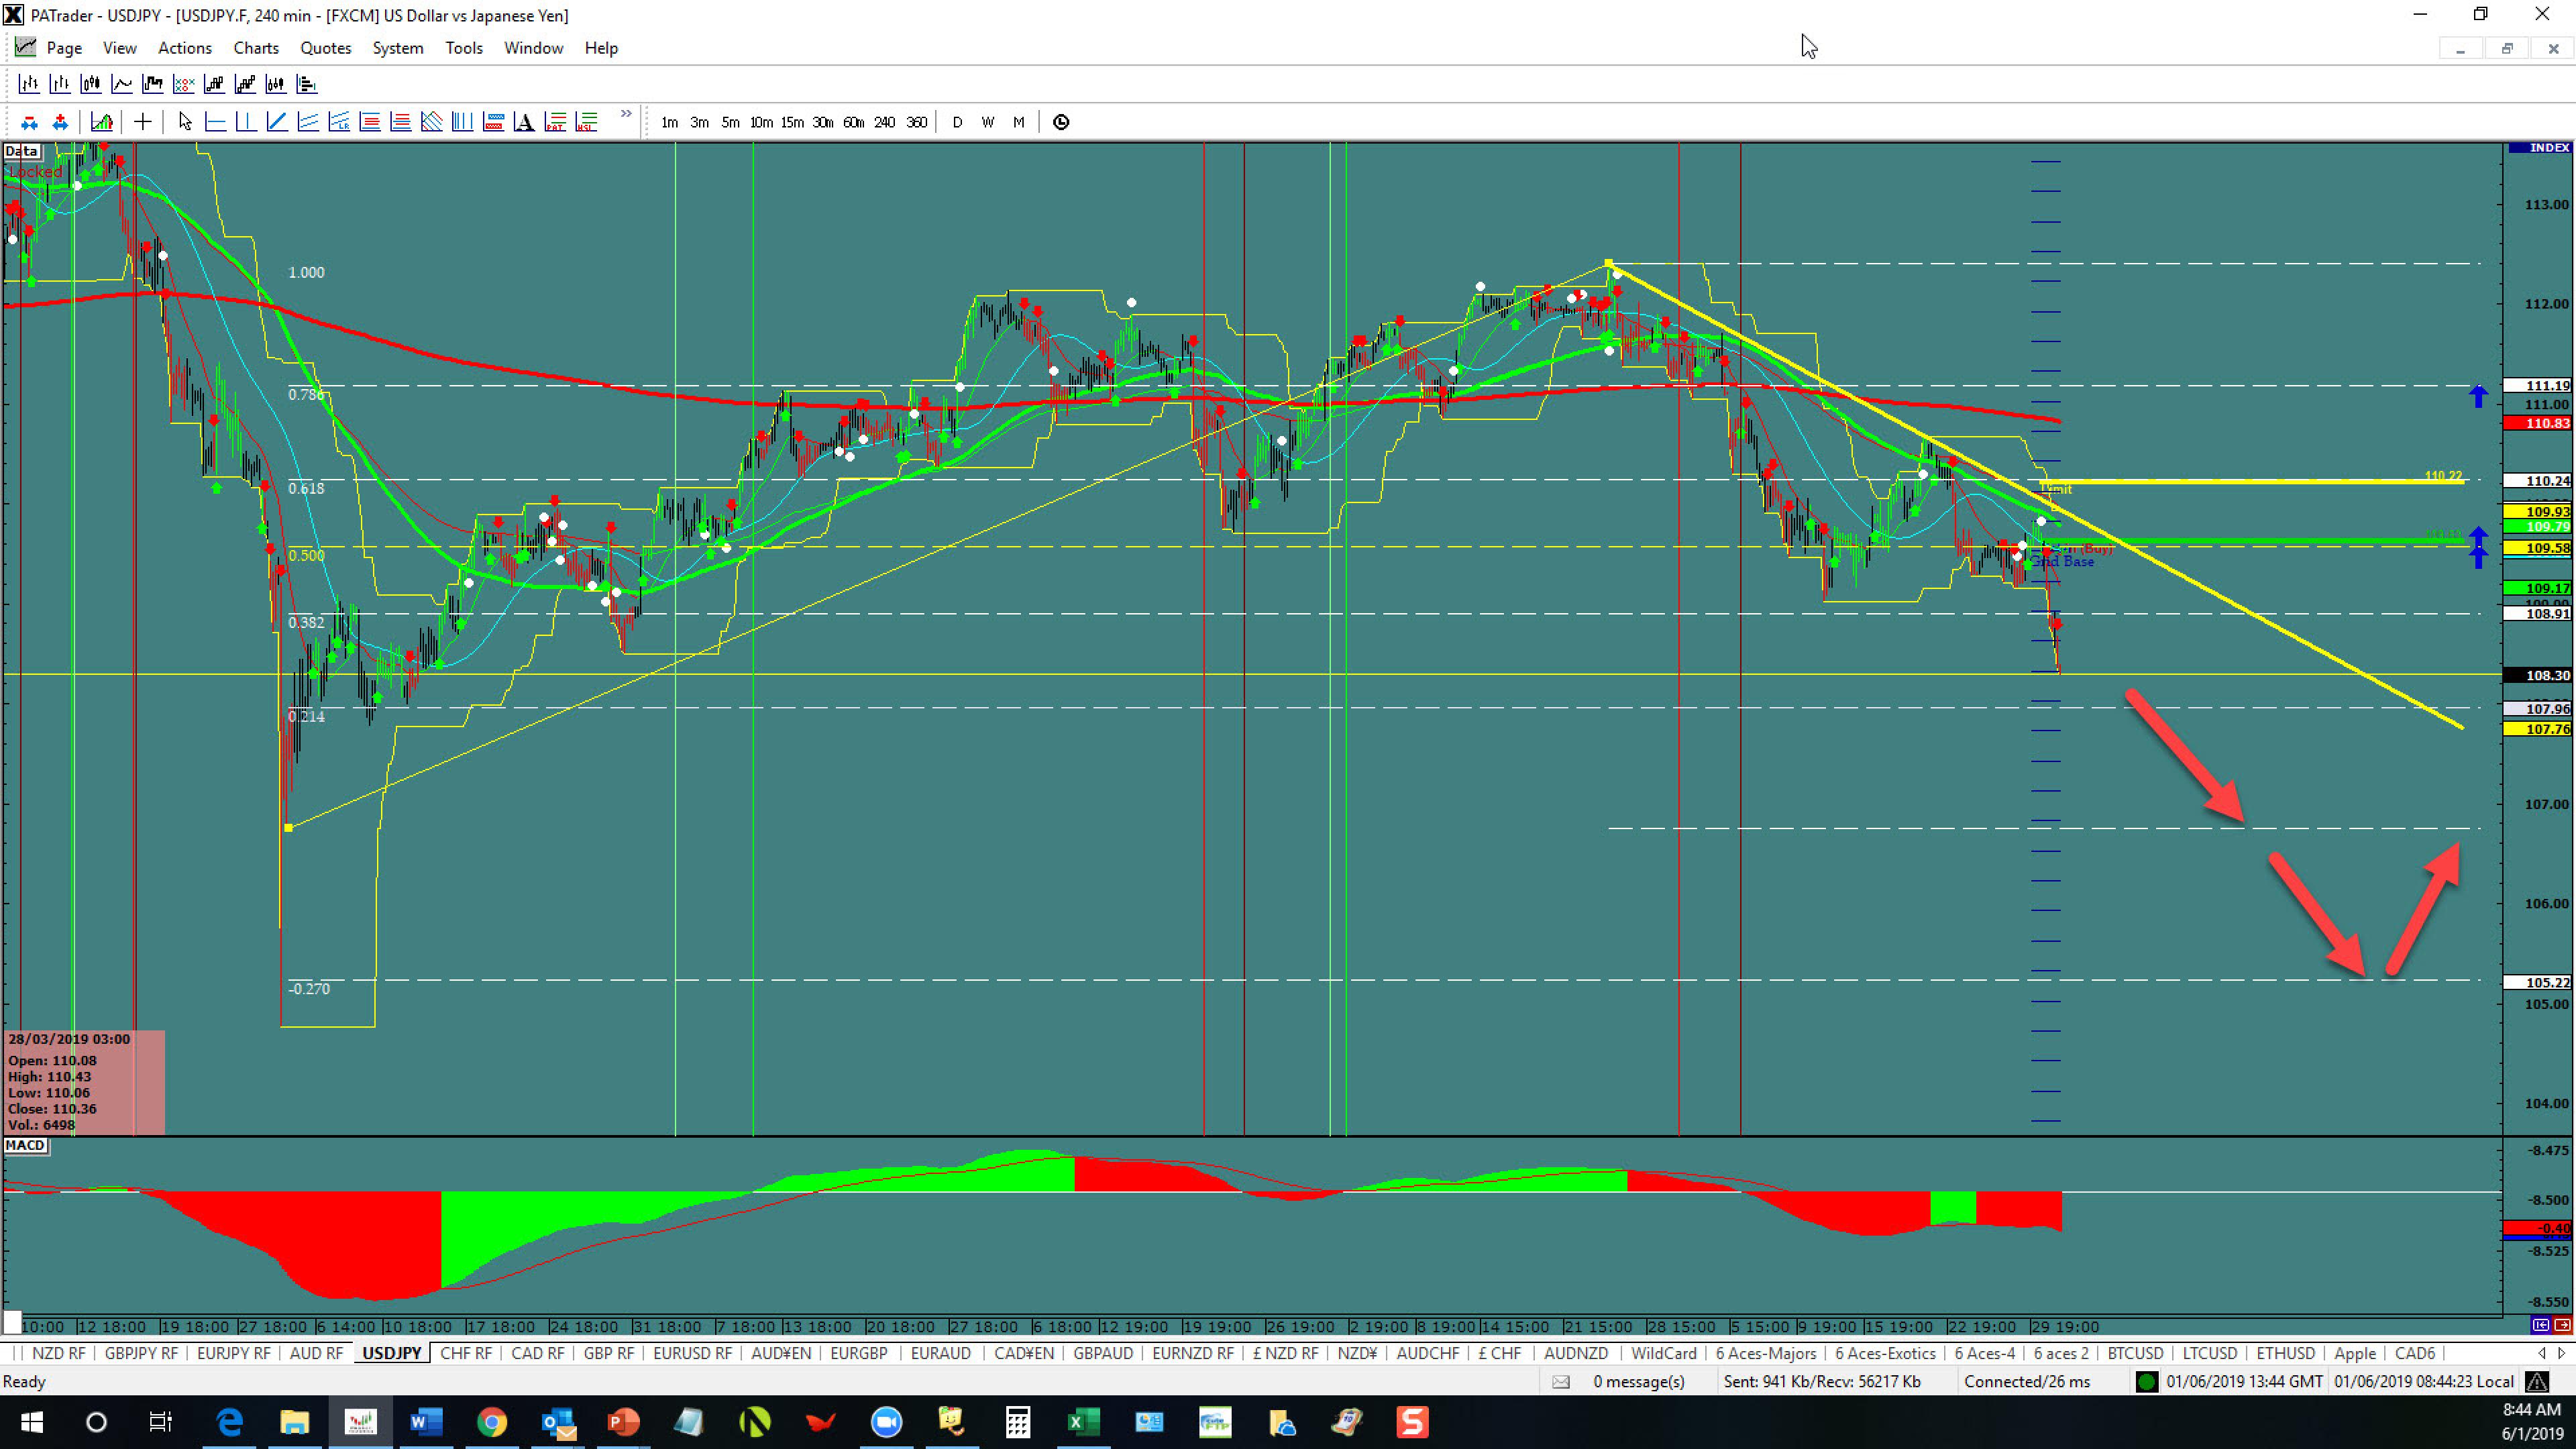2576x1449 pixels.
Task: Switch chart to 1m timeframe
Action: pos(669,122)
